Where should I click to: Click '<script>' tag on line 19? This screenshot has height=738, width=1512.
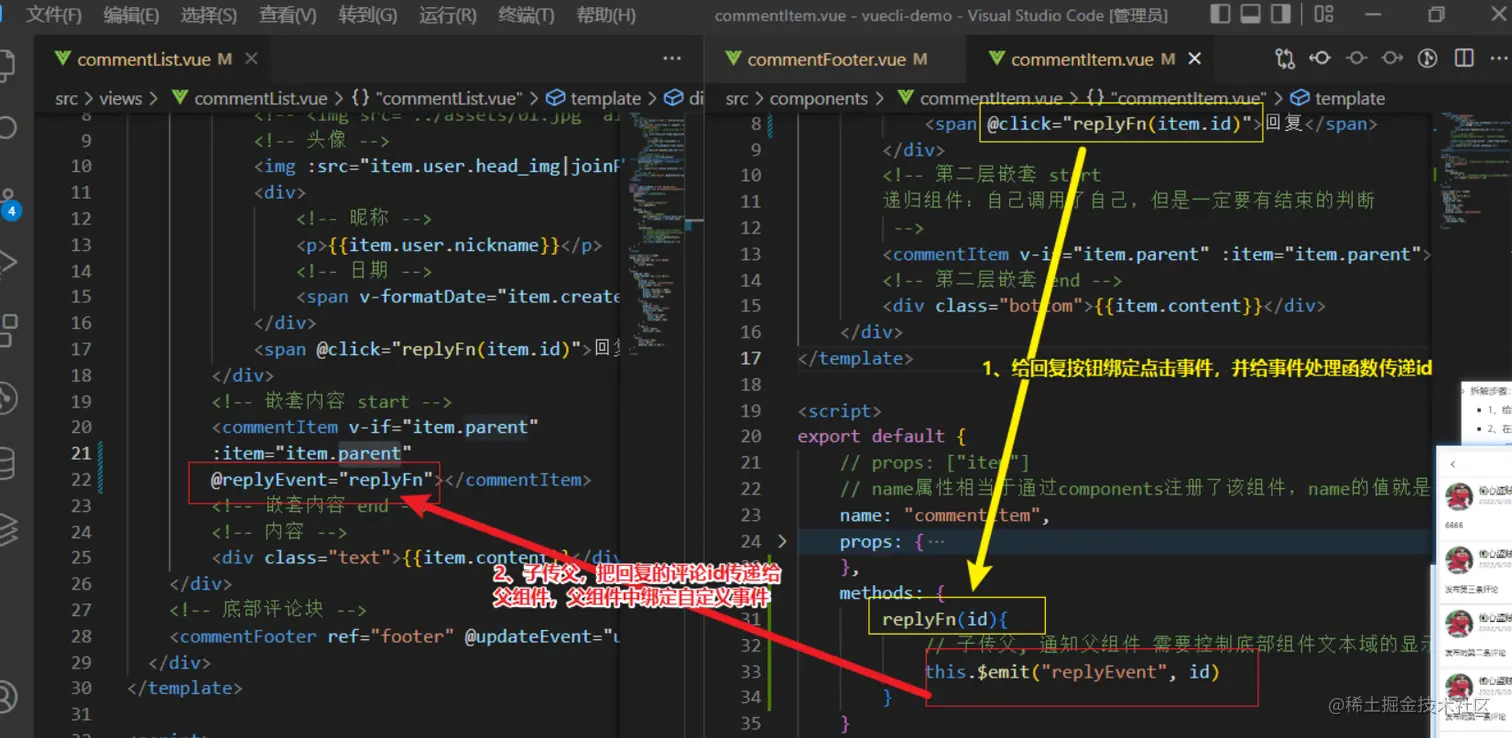pos(839,411)
